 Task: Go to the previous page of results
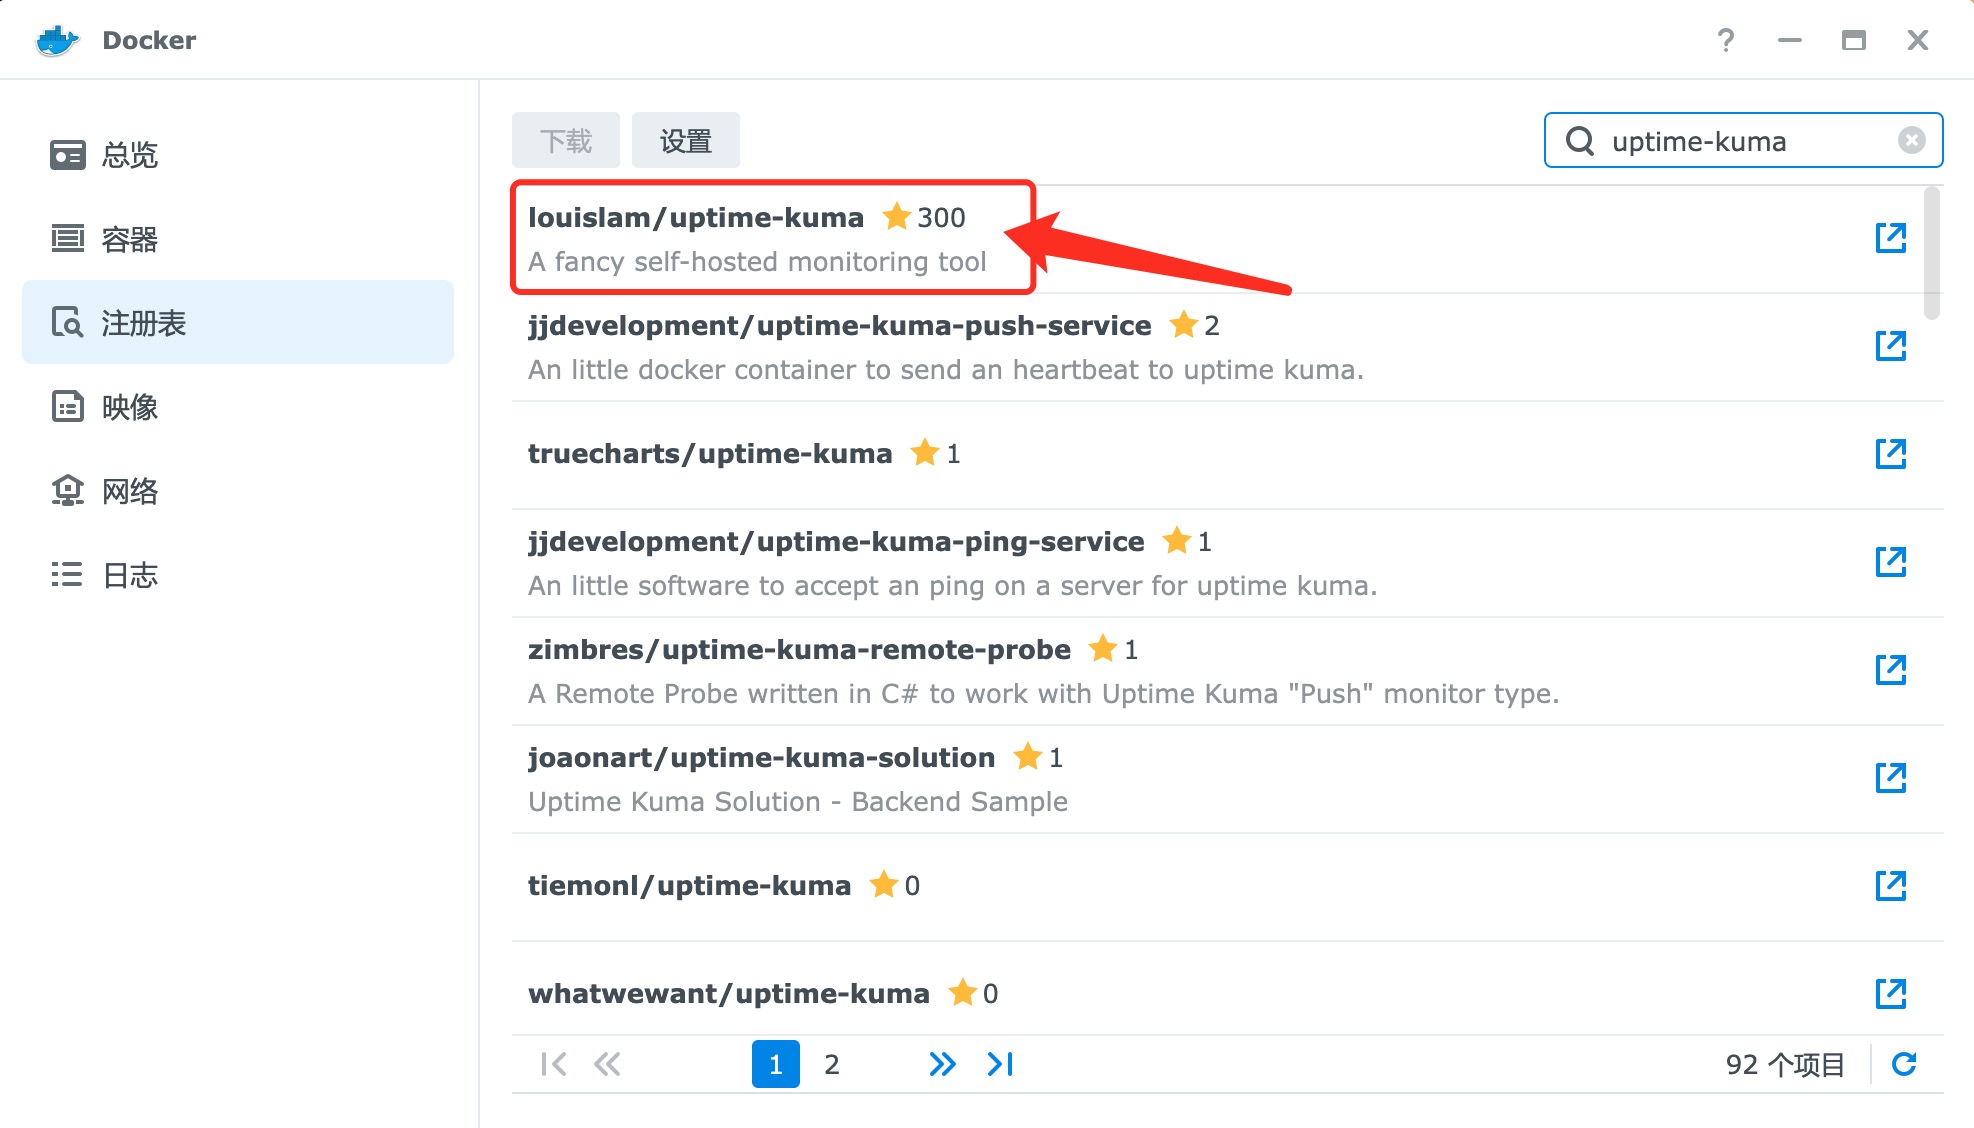(x=607, y=1064)
